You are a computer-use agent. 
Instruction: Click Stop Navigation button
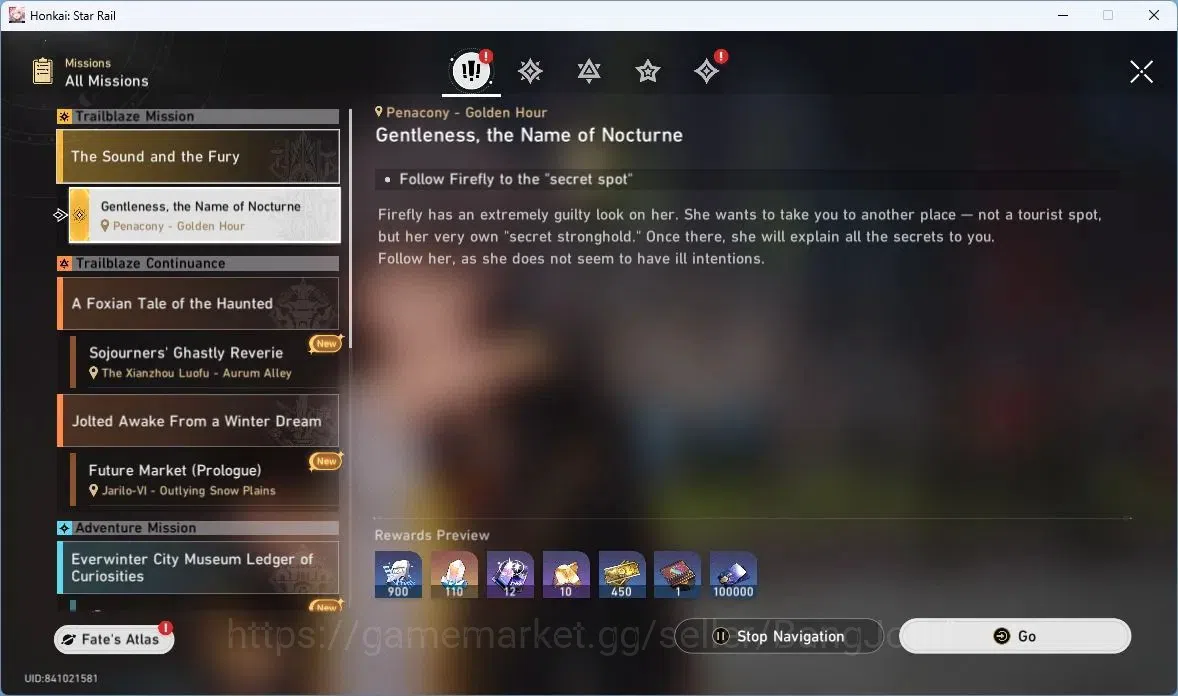(779, 636)
